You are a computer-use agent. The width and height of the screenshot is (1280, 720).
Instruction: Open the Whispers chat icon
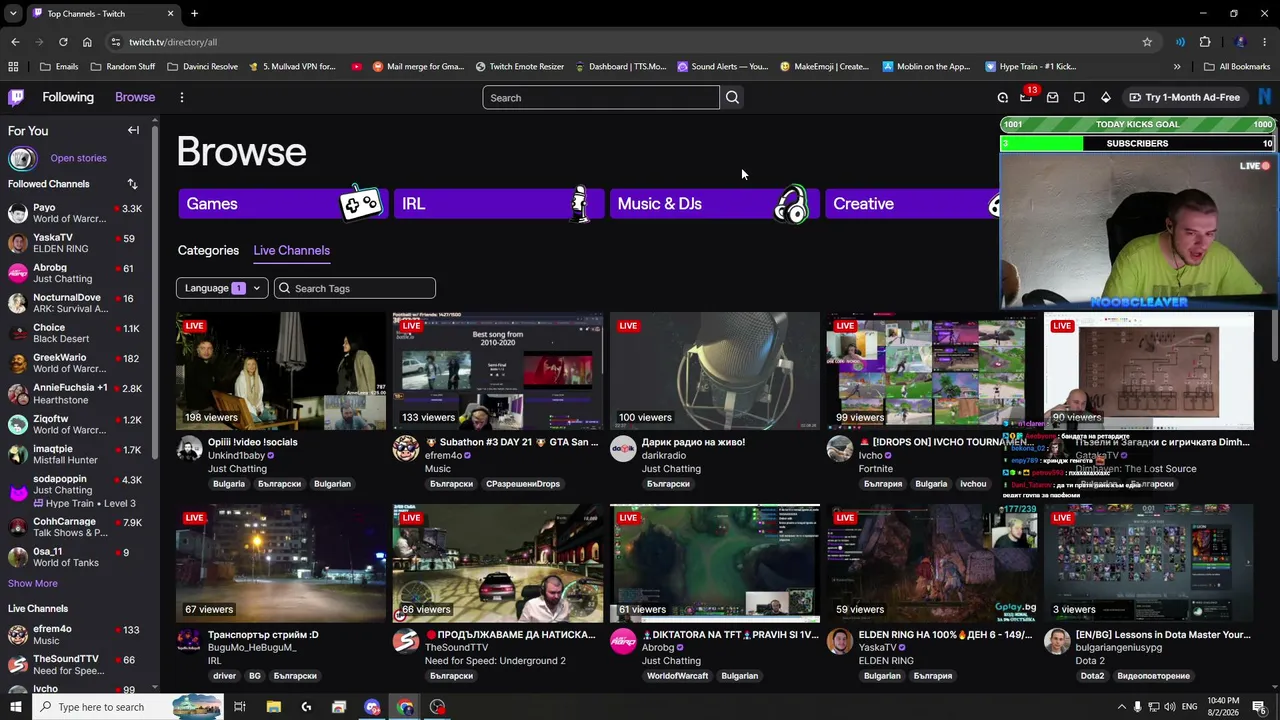click(1079, 97)
